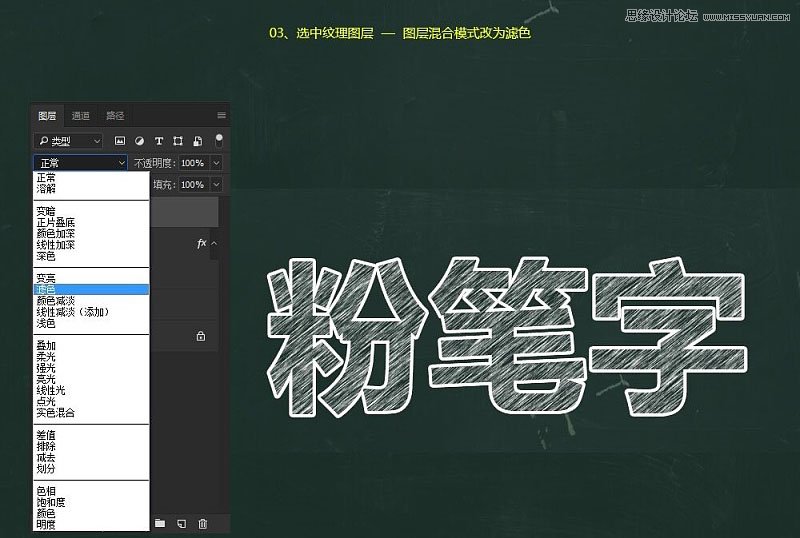Image resolution: width=800 pixels, height=538 pixels.
Task: Click the 填充 100% value field
Action: tap(193, 184)
